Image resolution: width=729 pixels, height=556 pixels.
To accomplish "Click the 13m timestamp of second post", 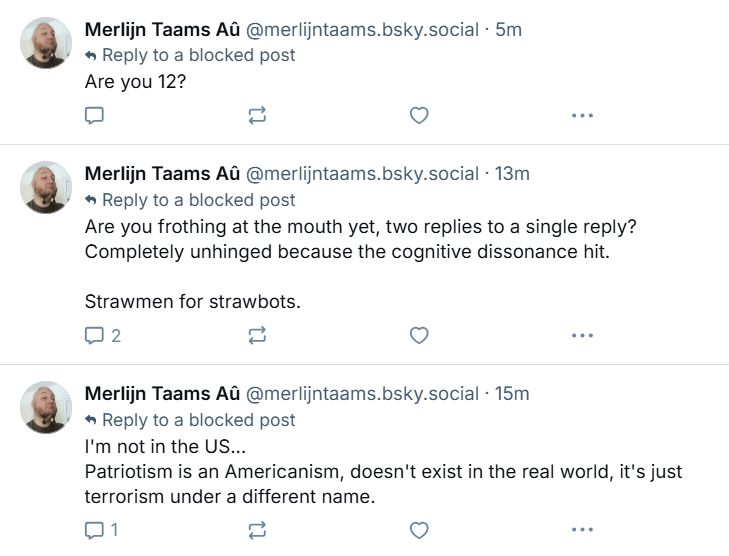I will (512, 174).
